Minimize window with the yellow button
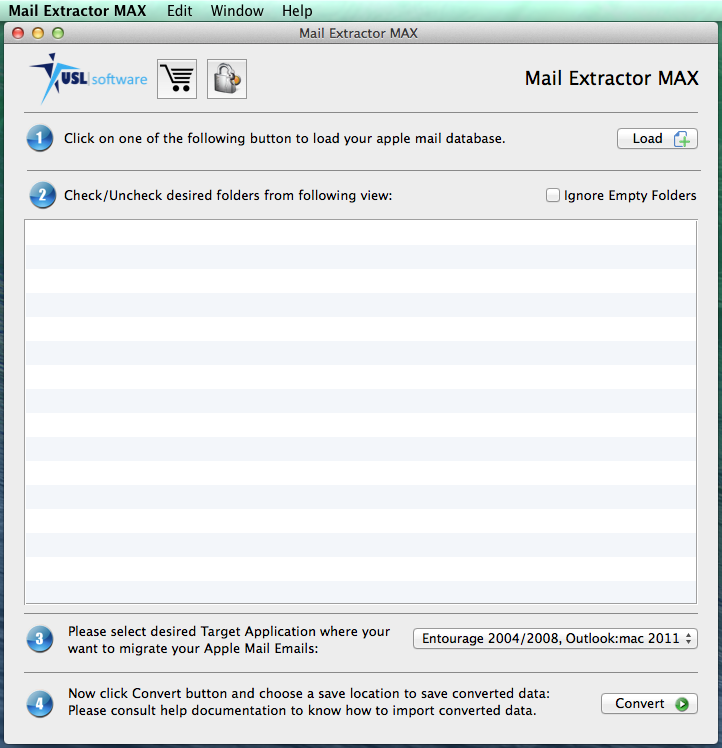This screenshot has width=722, height=748. [x=38, y=33]
